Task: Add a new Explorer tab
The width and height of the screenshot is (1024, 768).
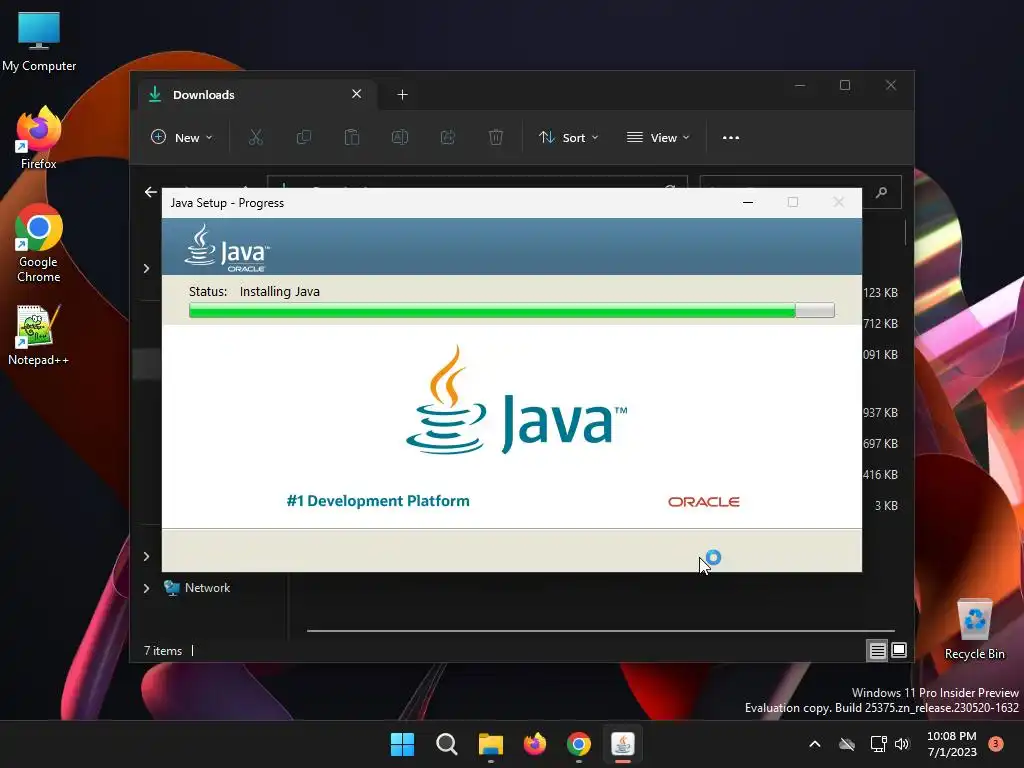Action: tap(402, 95)
